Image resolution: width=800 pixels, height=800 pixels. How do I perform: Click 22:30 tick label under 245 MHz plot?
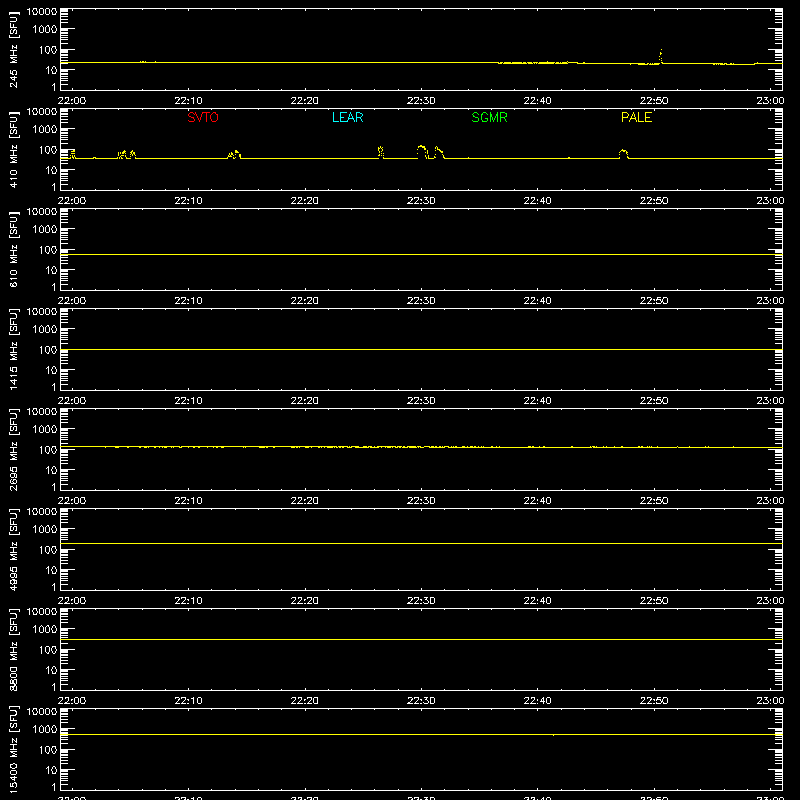[x=421, y=101]
